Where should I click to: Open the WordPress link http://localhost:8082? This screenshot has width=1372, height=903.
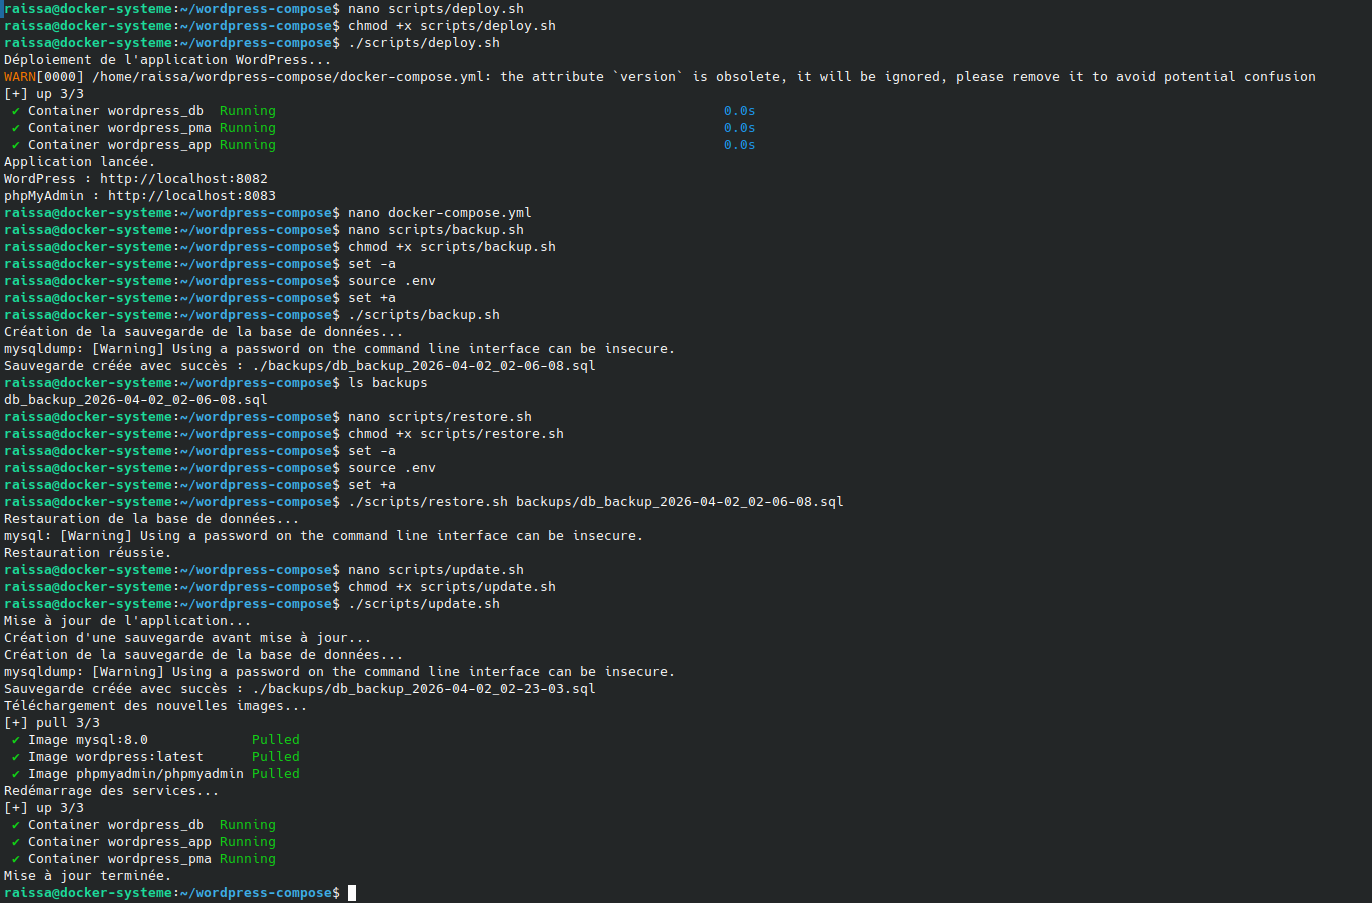[182, 178]
